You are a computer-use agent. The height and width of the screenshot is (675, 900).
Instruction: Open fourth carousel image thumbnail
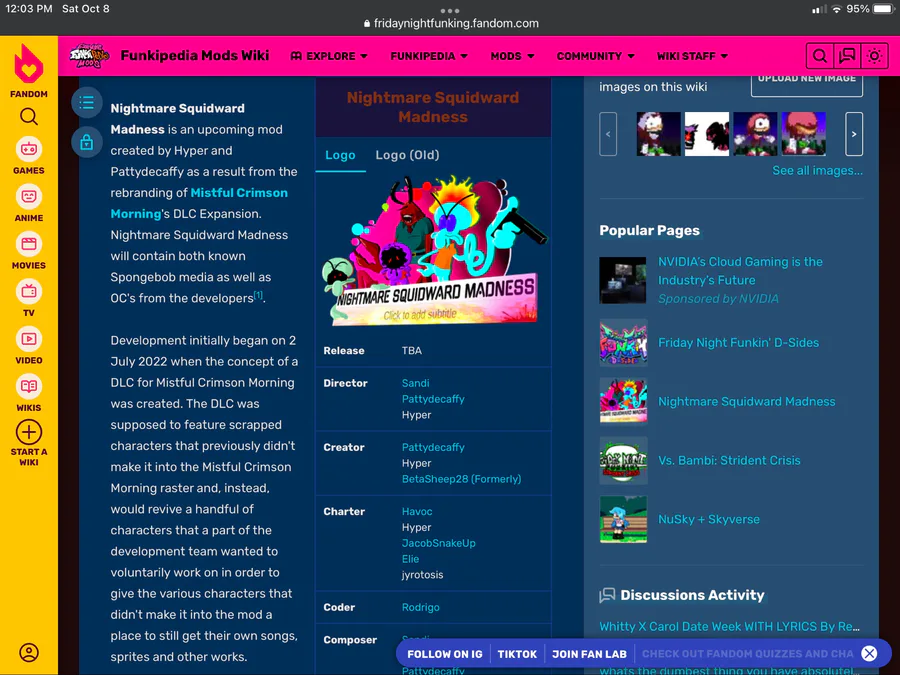coord(804,134)
